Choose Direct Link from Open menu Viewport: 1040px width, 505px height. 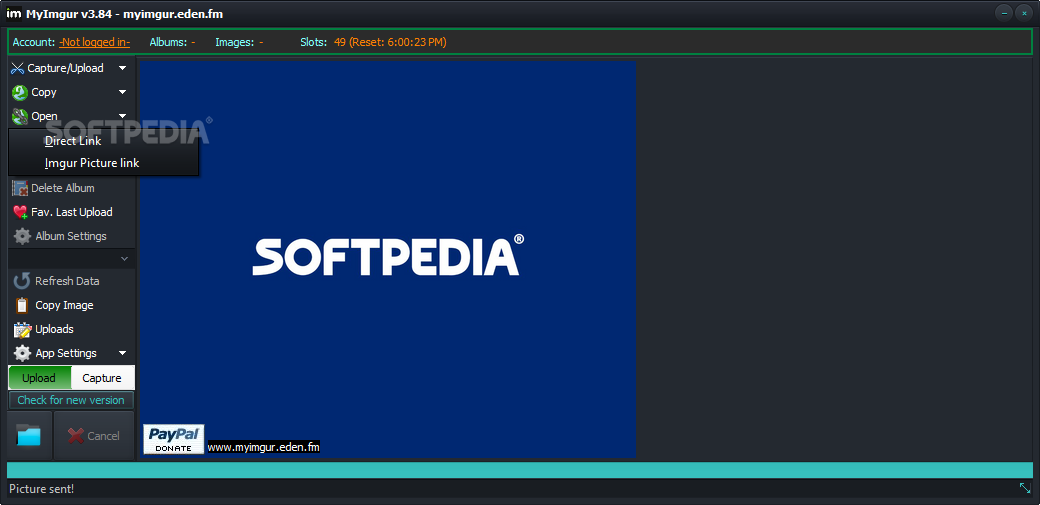click(73, 141)
